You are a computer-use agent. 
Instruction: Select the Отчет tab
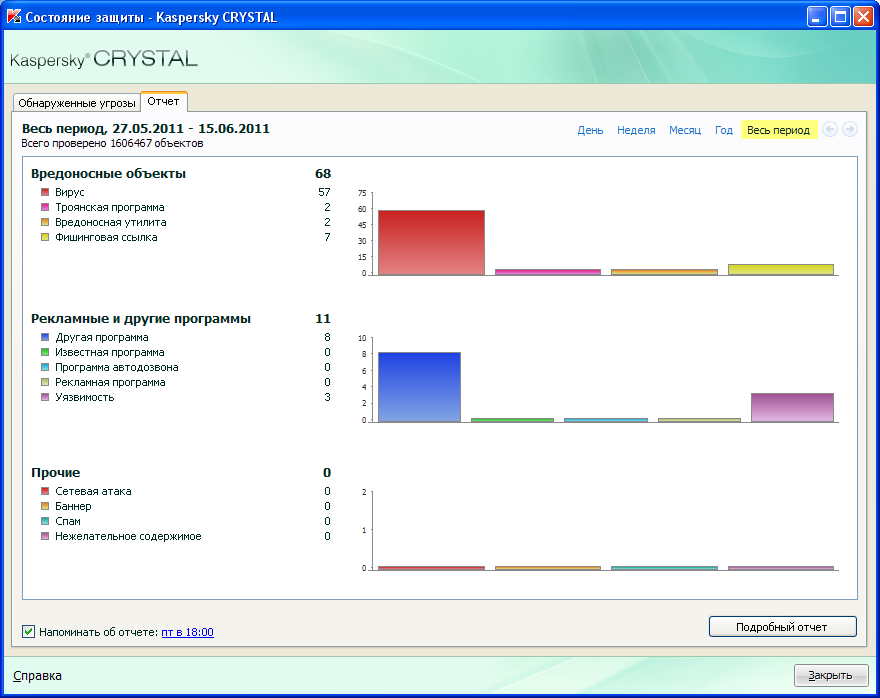click(x=163, y=101)
